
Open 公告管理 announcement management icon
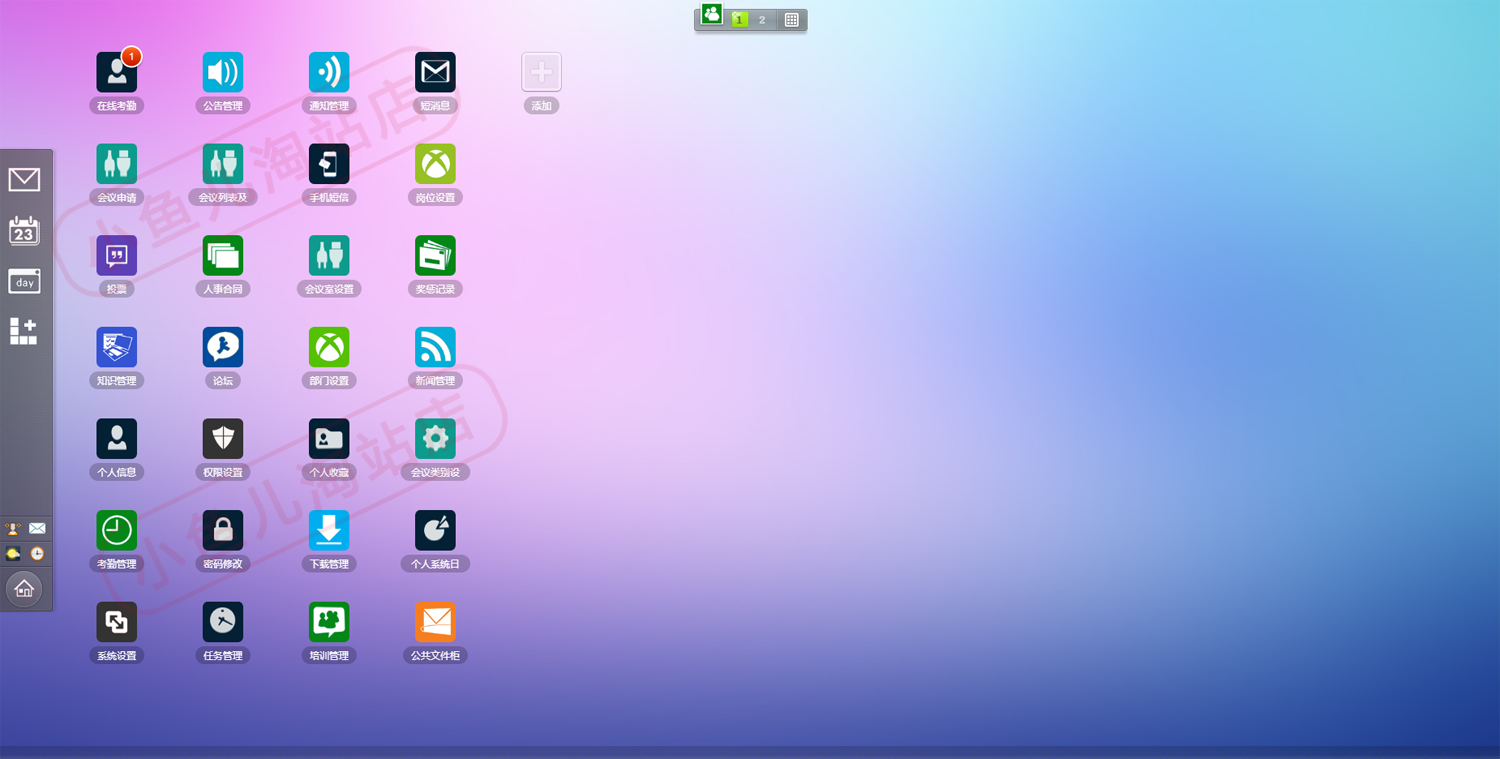[223, 73]
